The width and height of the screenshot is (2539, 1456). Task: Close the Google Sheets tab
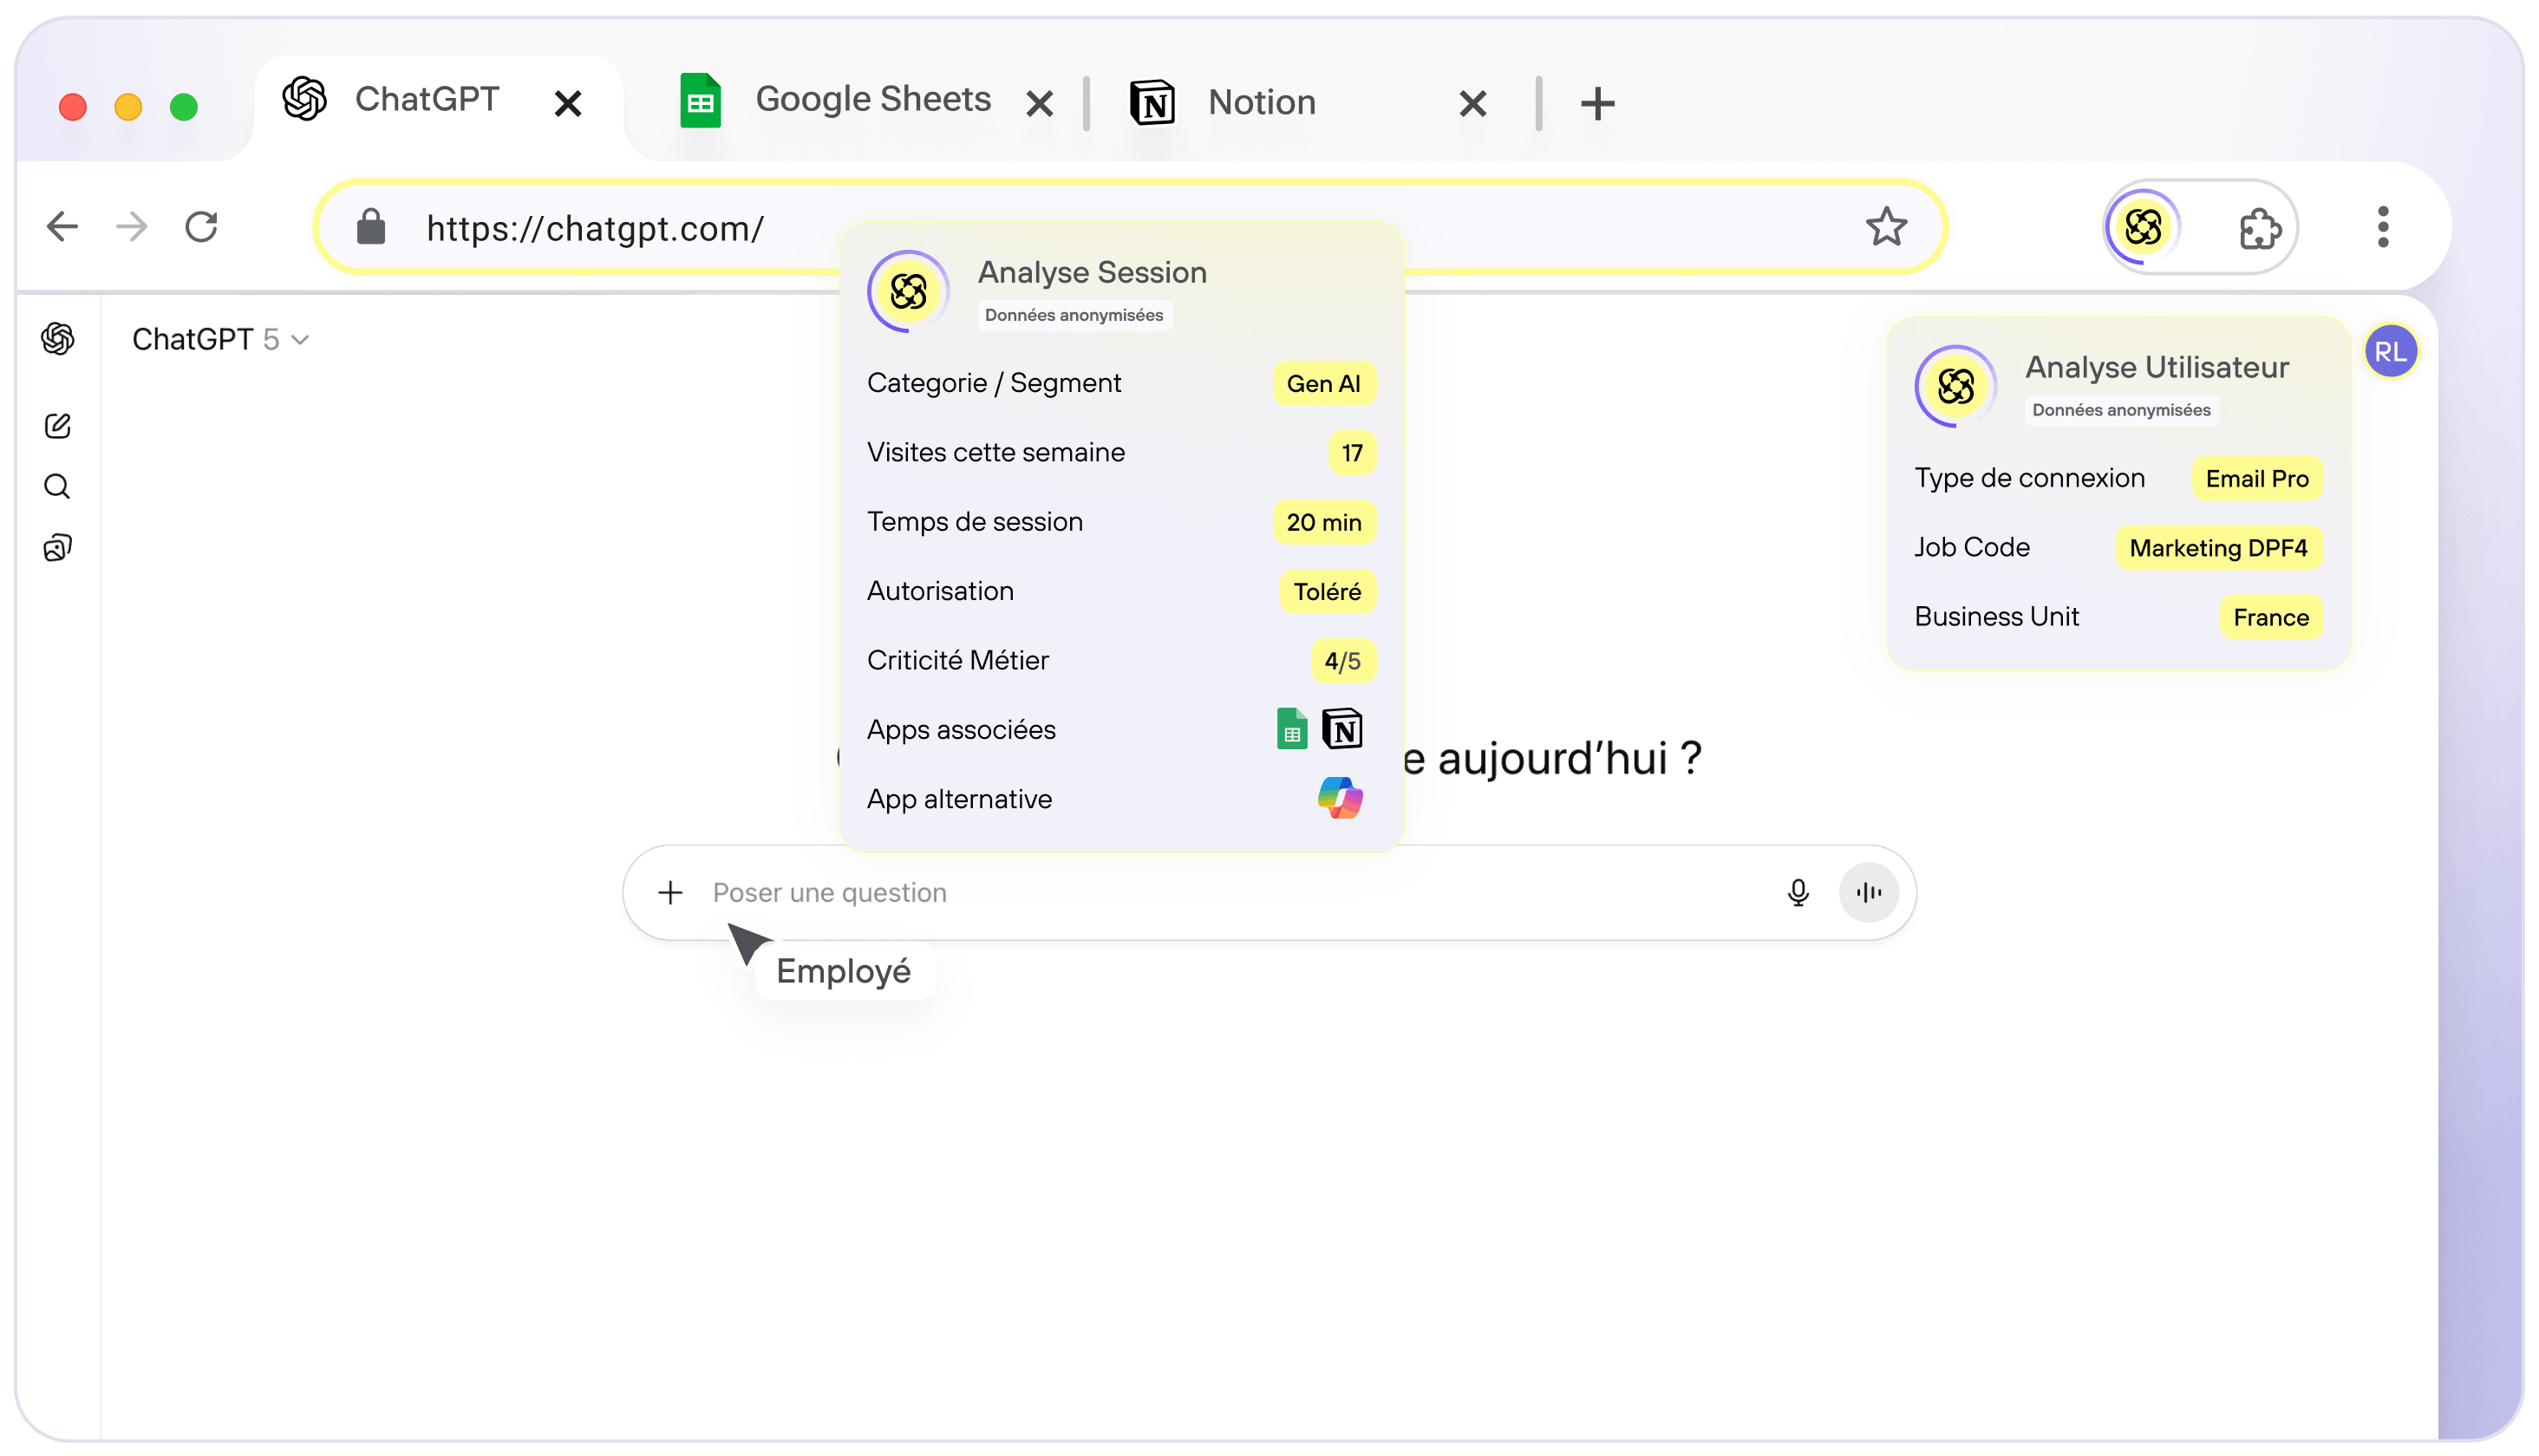pyautogui.click(x=1040, y=103)
